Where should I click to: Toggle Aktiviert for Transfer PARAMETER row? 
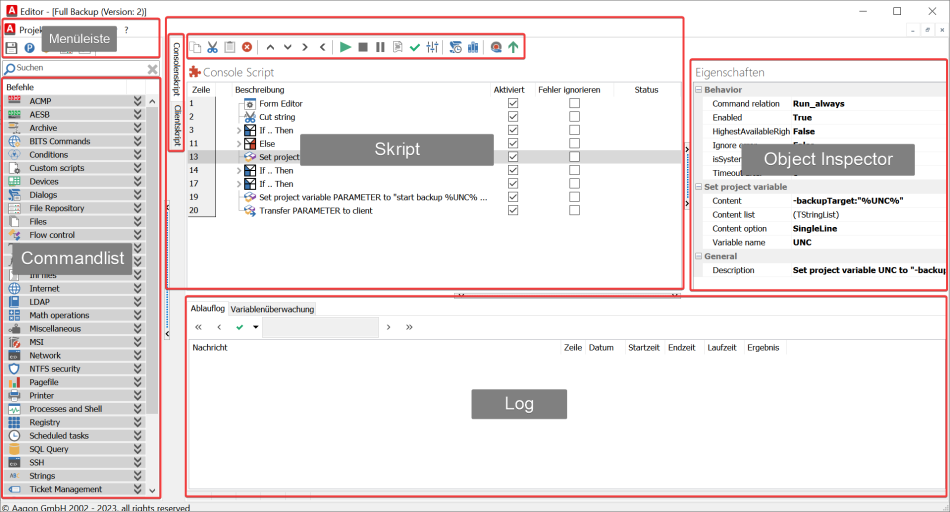coord(513,210)
